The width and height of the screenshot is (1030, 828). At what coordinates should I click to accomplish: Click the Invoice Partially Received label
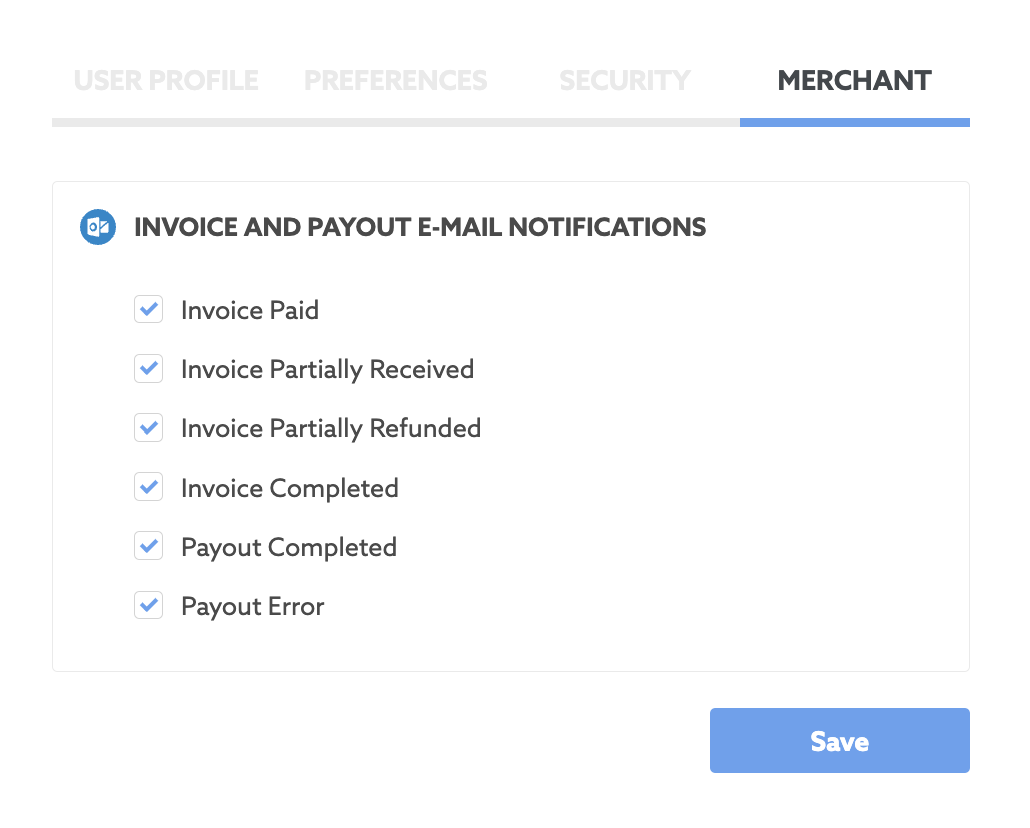pyautogui.click(x=327, y=370)
